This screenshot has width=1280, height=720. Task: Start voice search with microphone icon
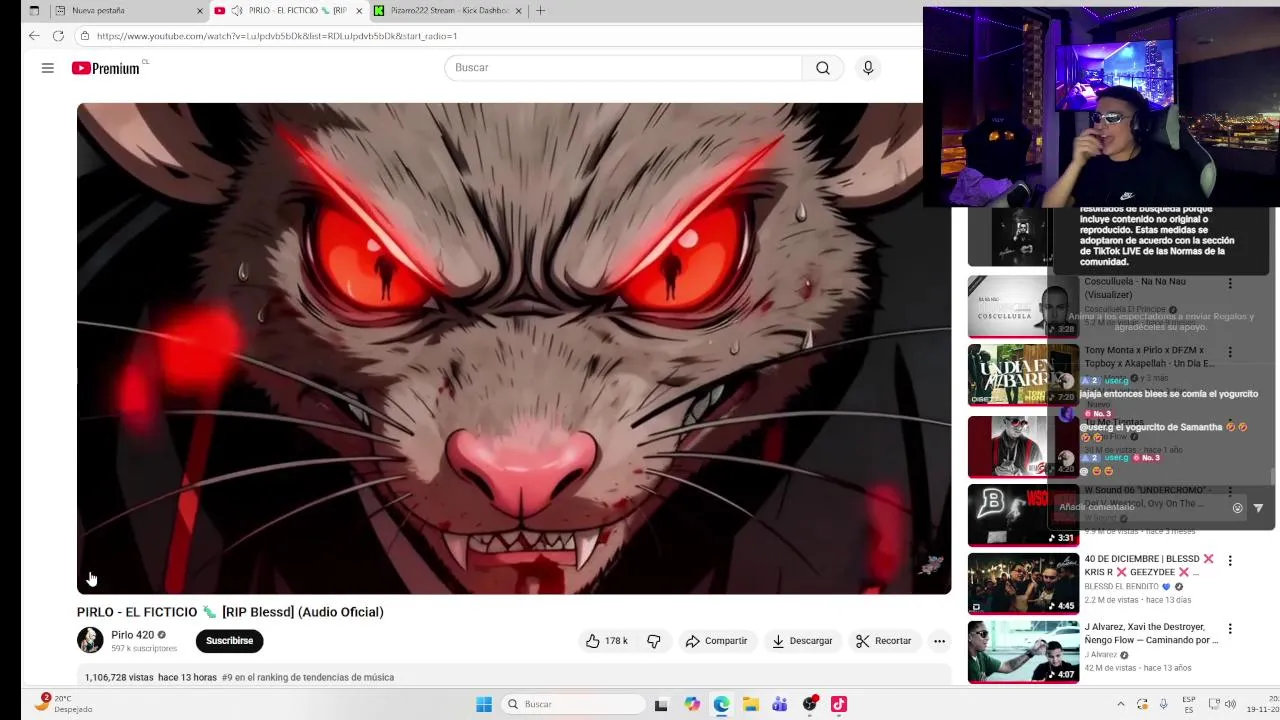pyautogui.click(x=868, y=67)
